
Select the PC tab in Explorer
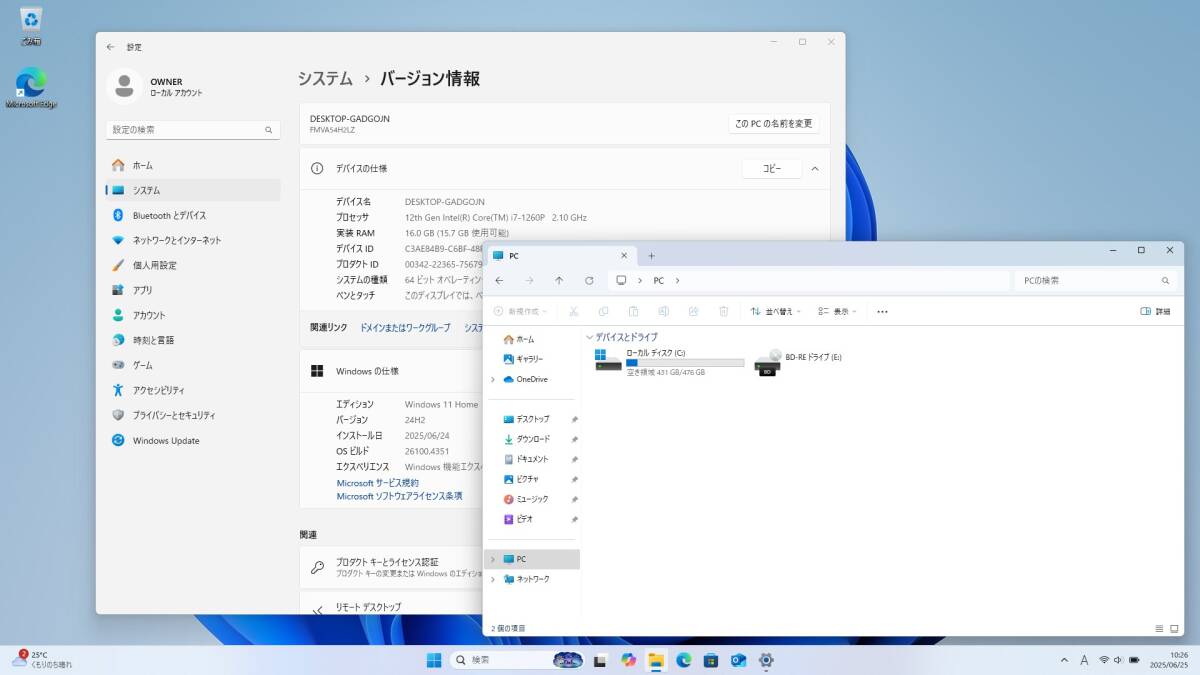561,256
